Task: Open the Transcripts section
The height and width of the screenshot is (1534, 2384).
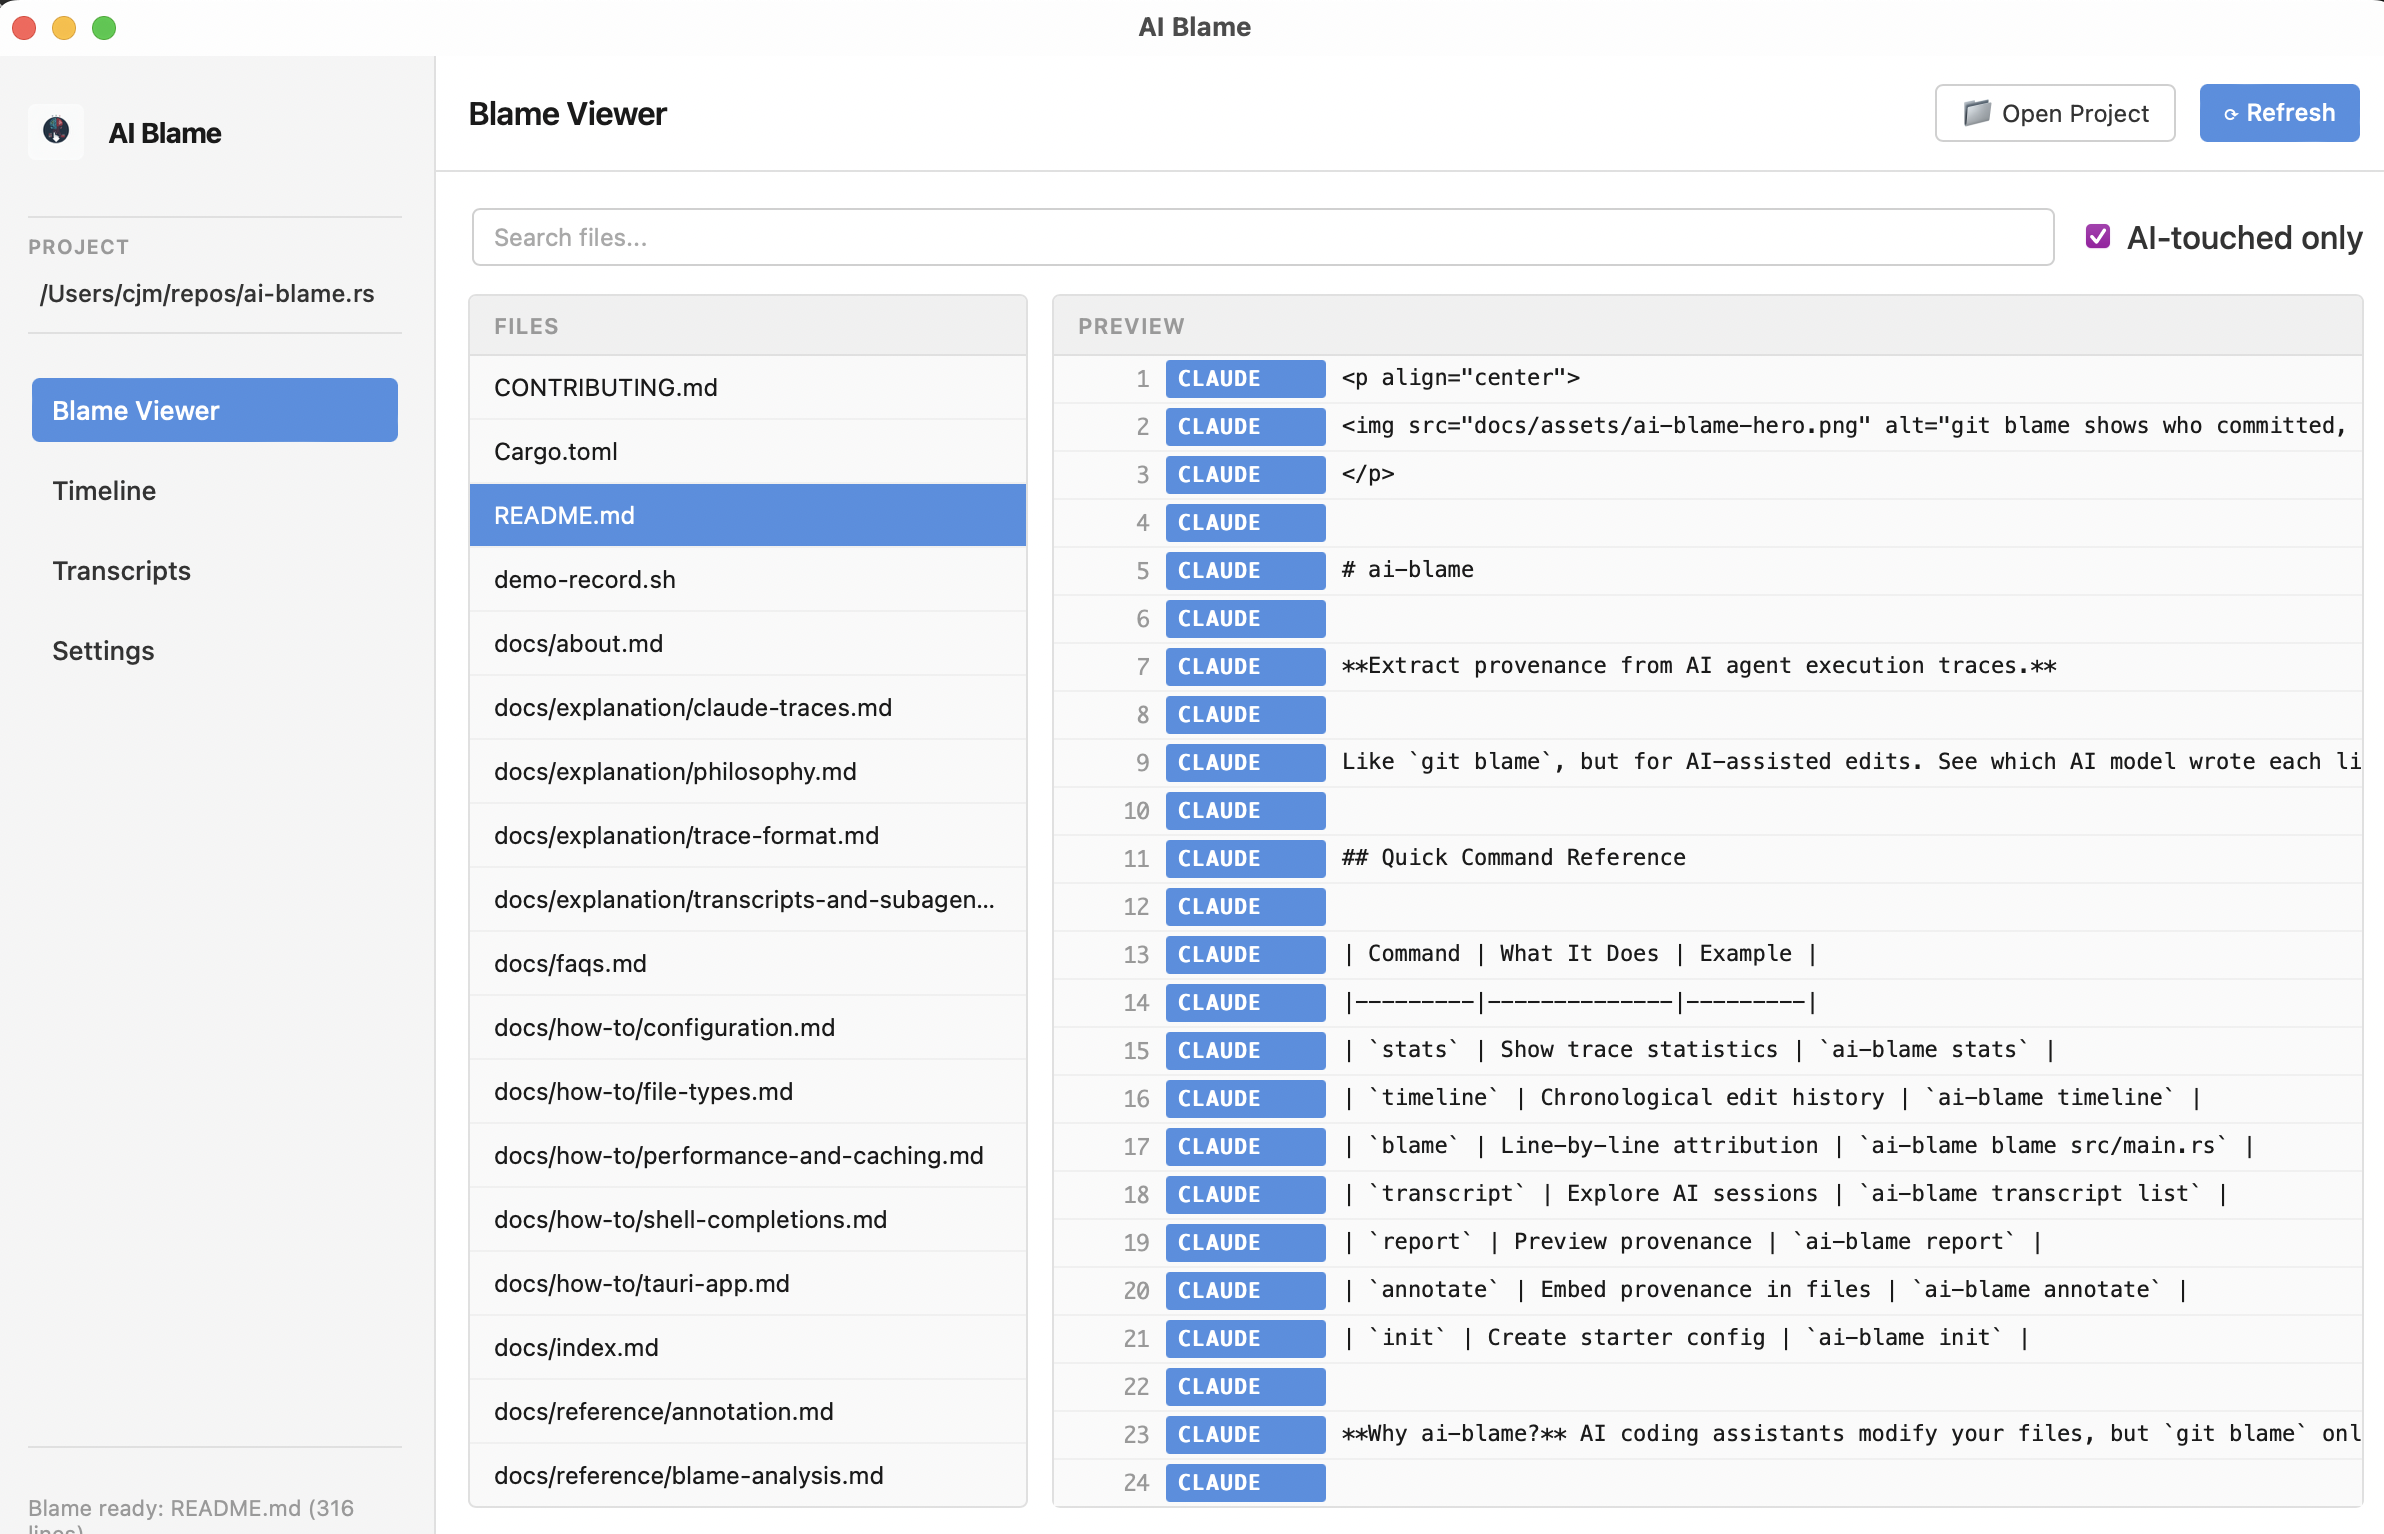Action: (121, 570)
